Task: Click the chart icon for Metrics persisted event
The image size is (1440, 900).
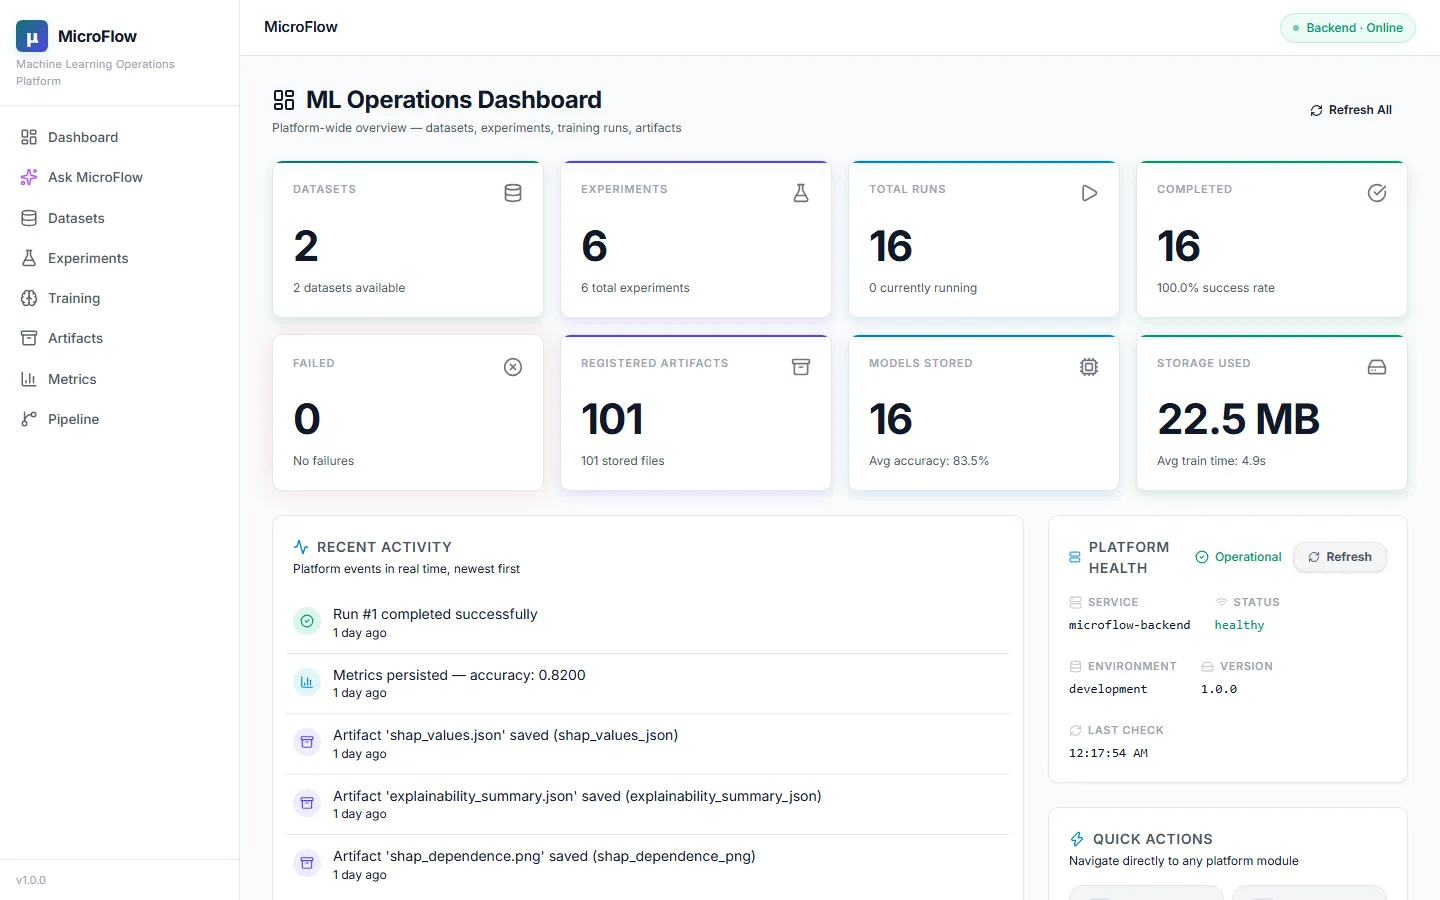Action: tap(307, 682)
